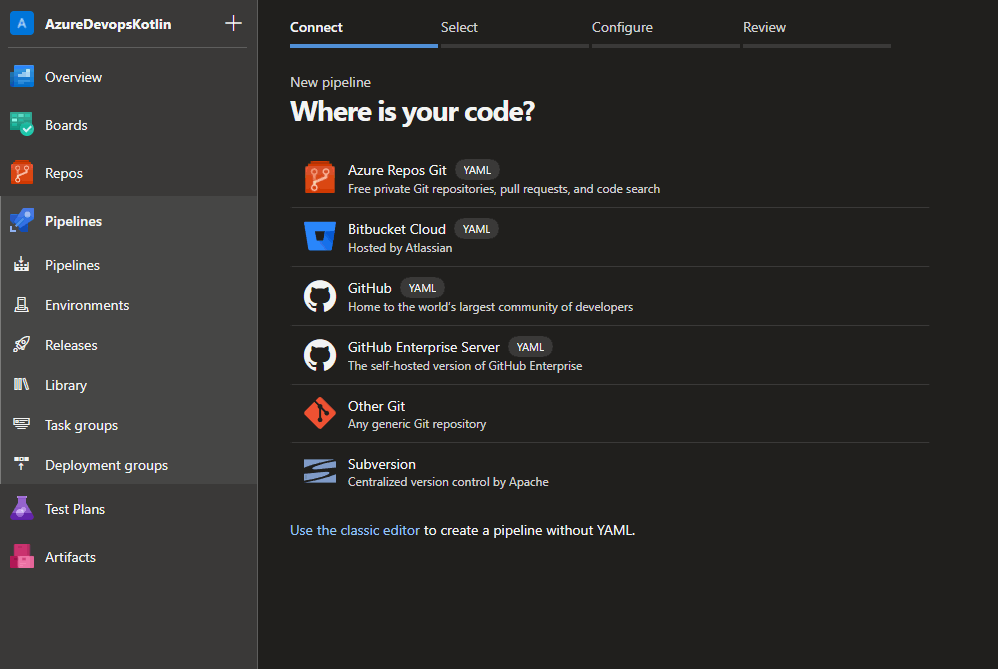Open the classic editor link
The image size is (998, 669).
354,530
